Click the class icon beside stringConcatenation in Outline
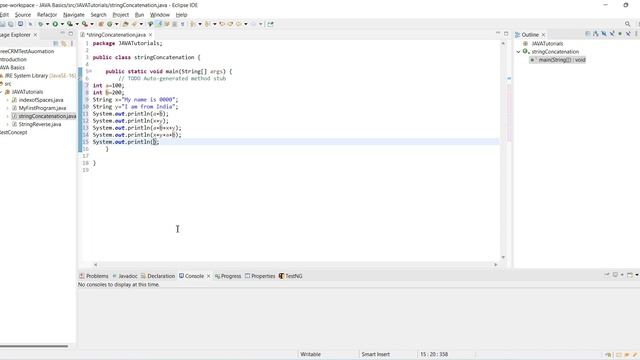Screen dimensions: 640x360 coord(526,51)
